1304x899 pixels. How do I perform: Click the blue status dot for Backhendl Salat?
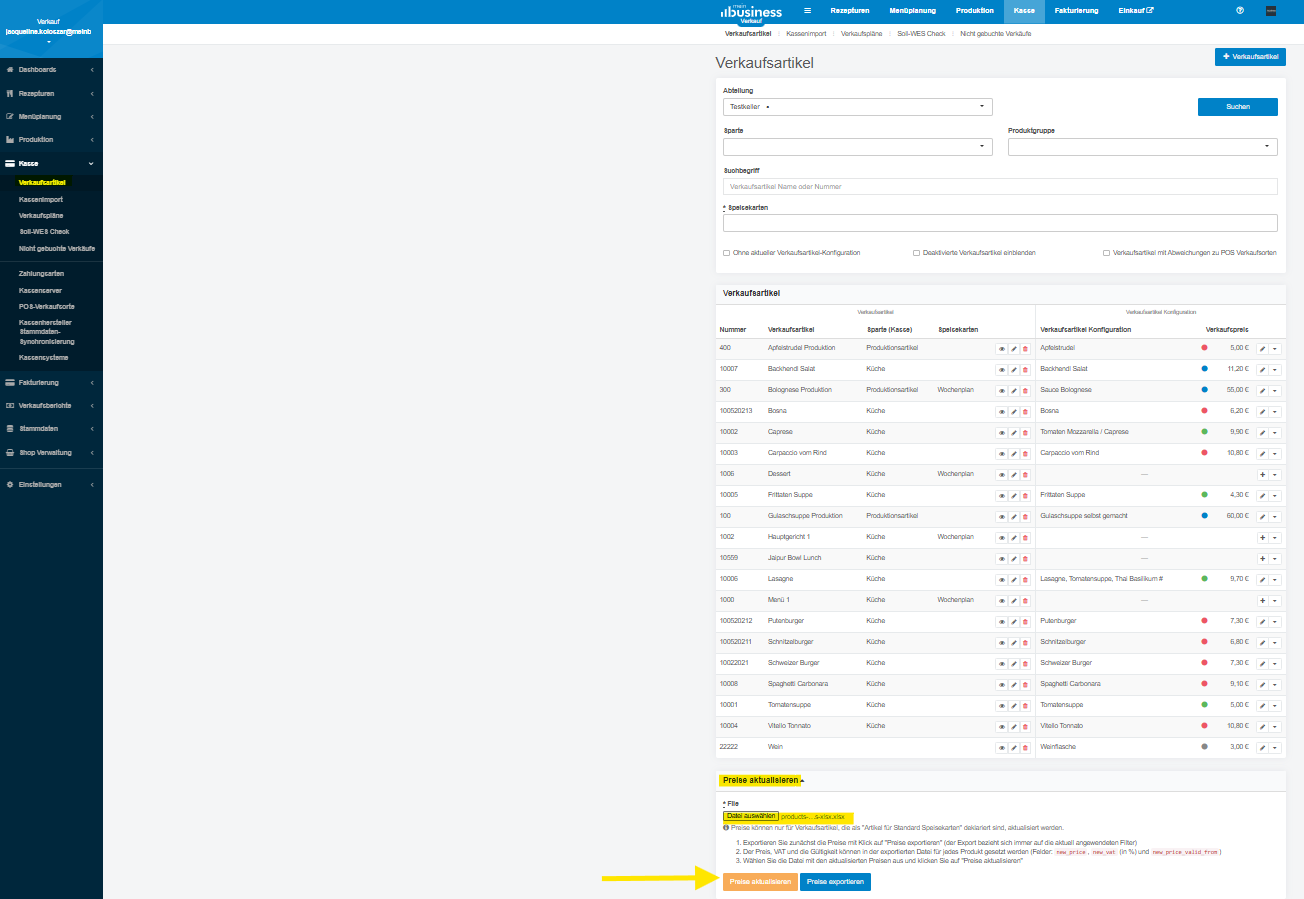click(1205, 369)
